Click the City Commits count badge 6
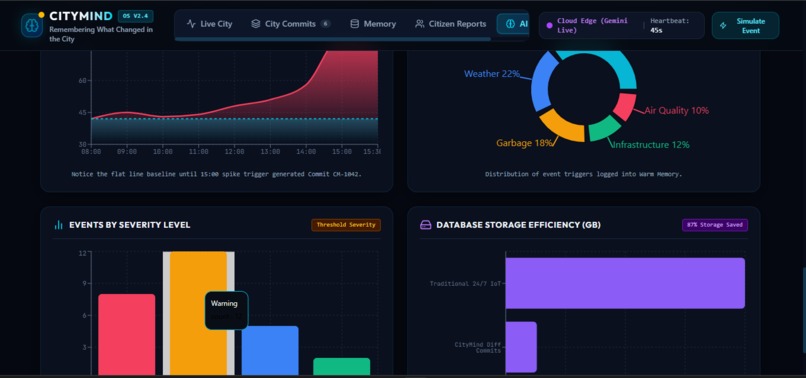The height and width of the screenshot is (378, 806). click(325, 24)
